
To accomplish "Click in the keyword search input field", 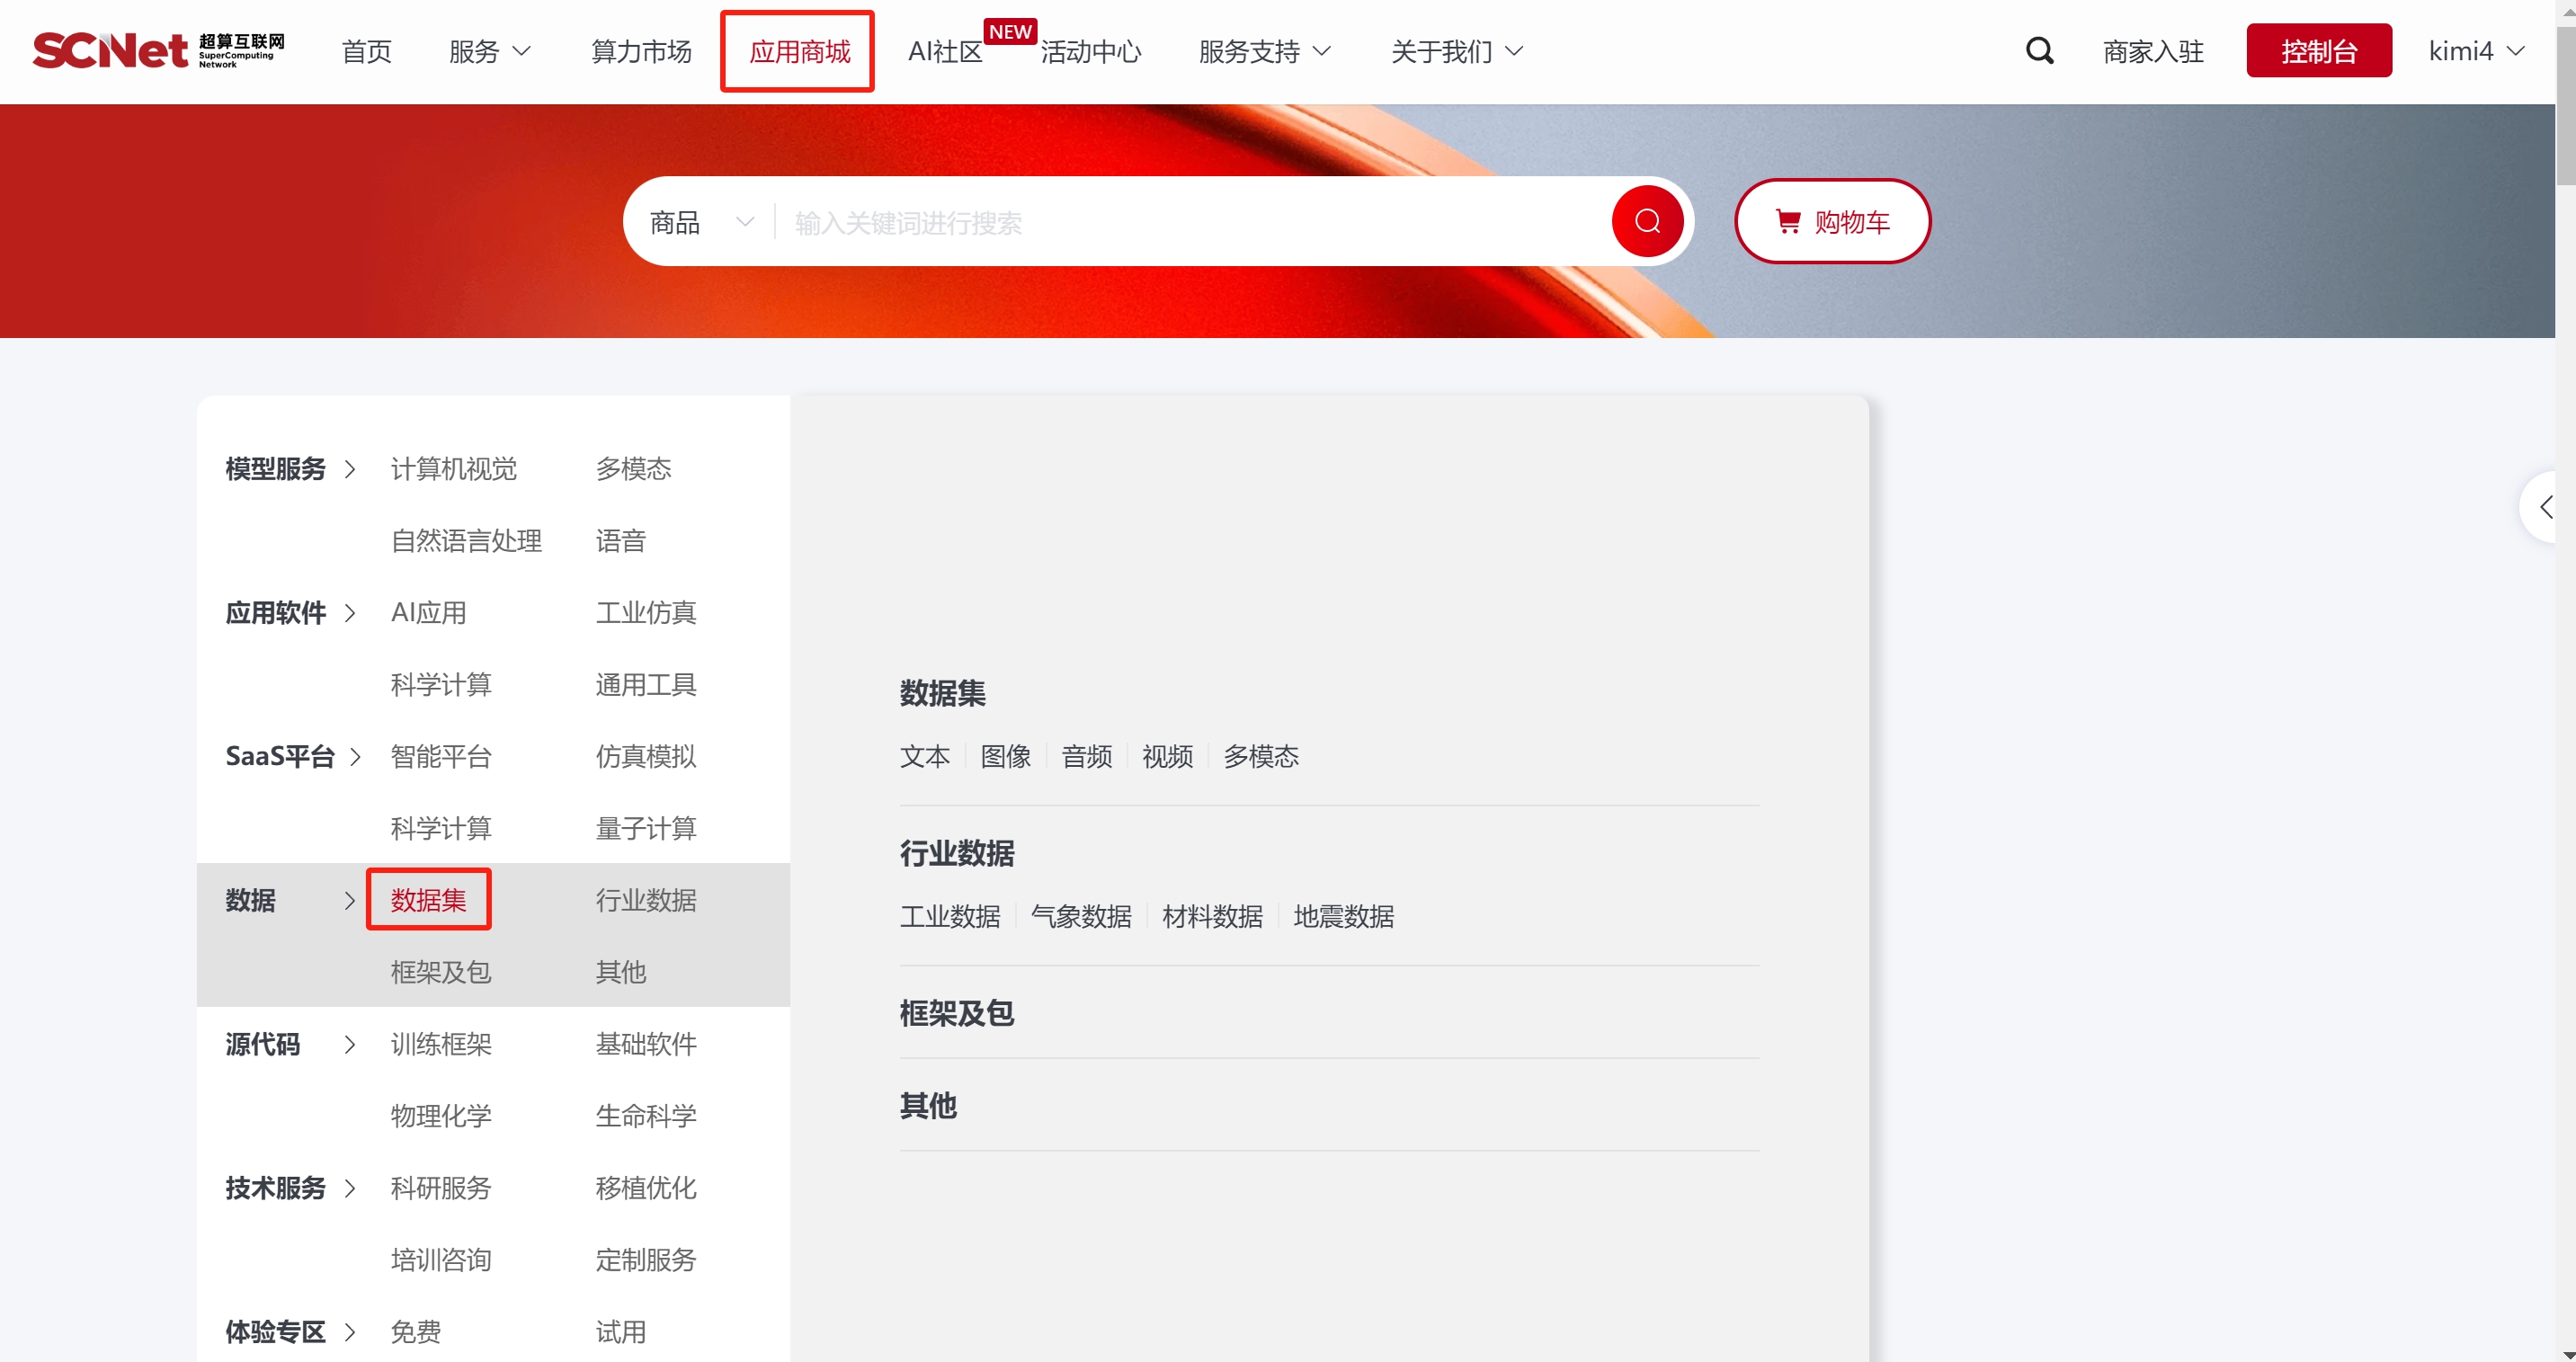I will [x=1190, y=222].
